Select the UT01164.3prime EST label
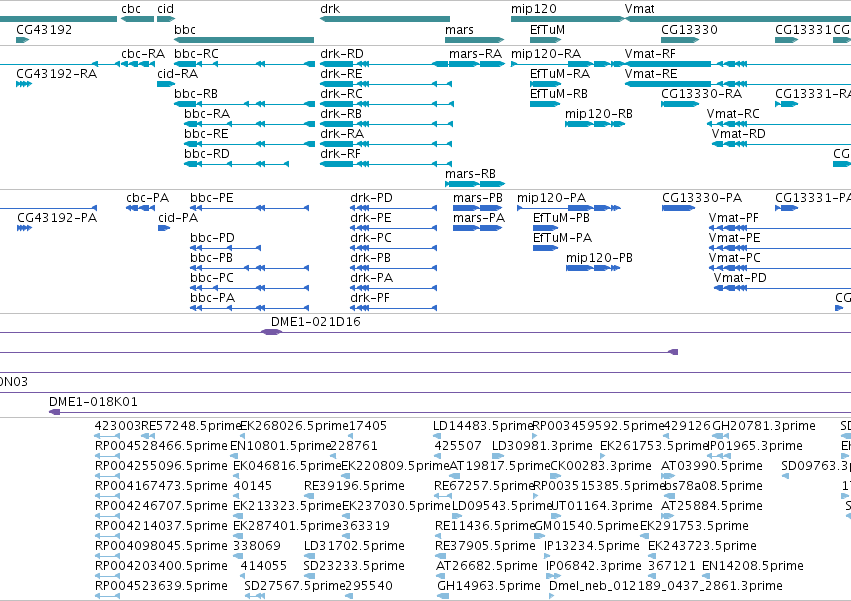The width and height of the screenshot is (851, 601). (x=602, y=506)
